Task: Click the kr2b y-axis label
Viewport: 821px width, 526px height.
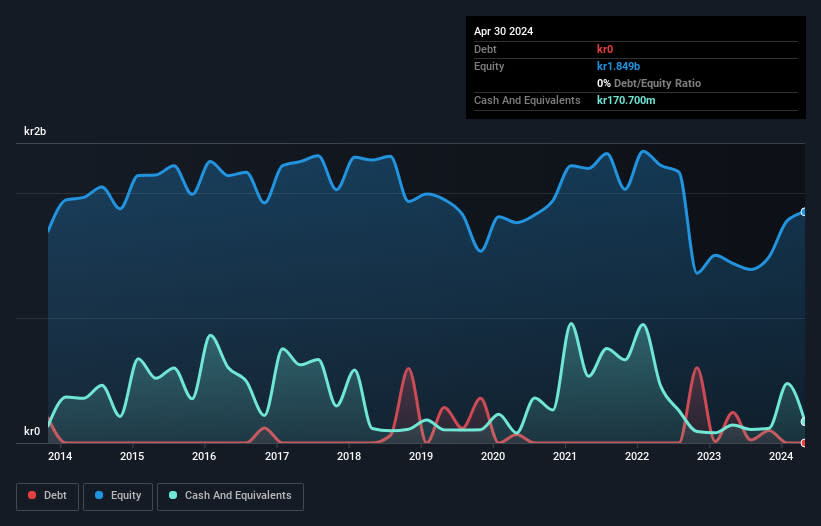Action: (35, 131)
